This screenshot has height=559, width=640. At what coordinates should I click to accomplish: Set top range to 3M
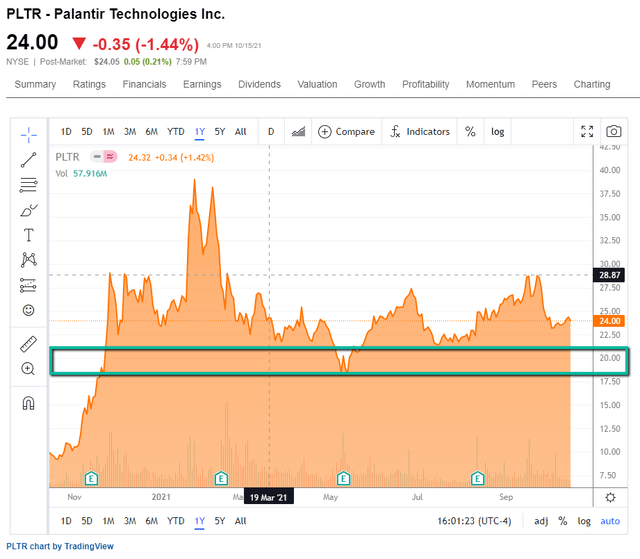pyautogui.click(x=130, y=132)
